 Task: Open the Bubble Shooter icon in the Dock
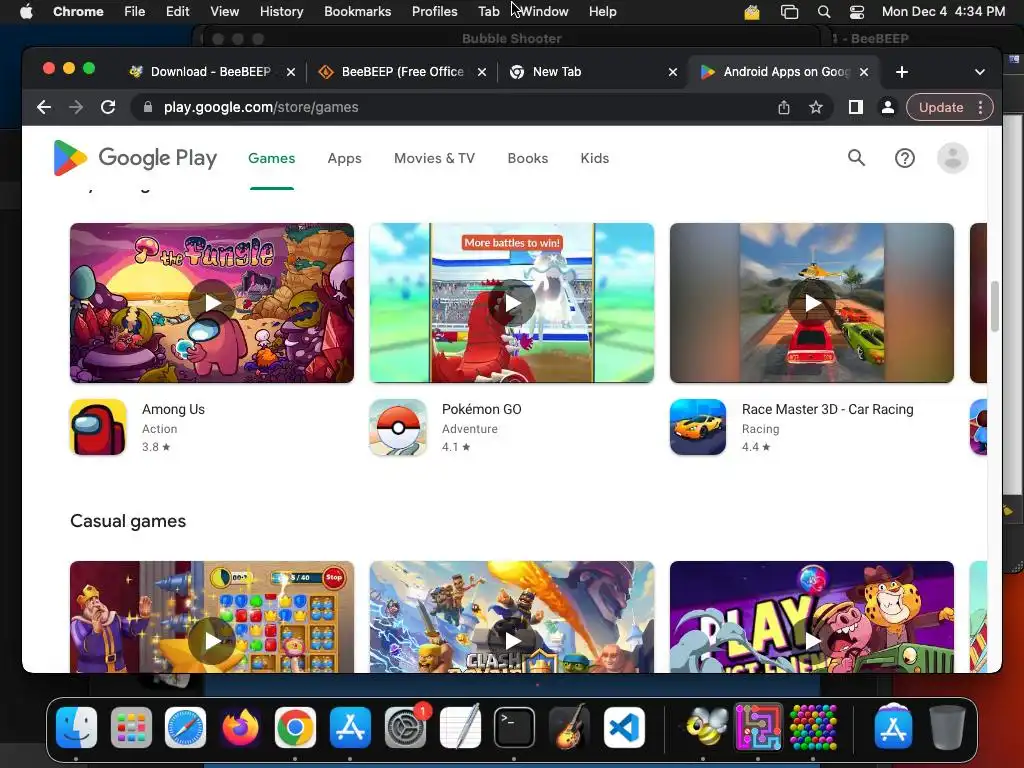pyautogui.click(x=813, y=727)
